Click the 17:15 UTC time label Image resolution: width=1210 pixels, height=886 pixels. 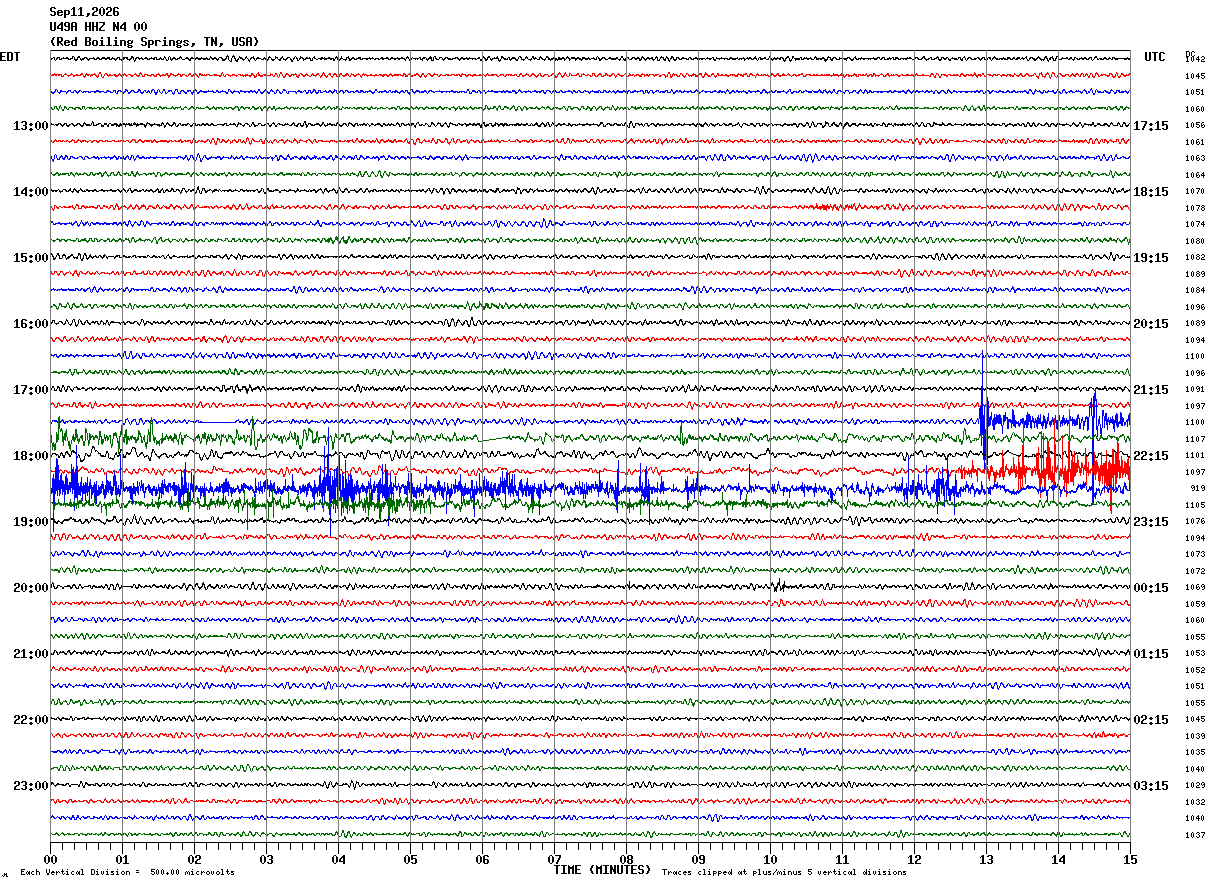click(1151, 126)
